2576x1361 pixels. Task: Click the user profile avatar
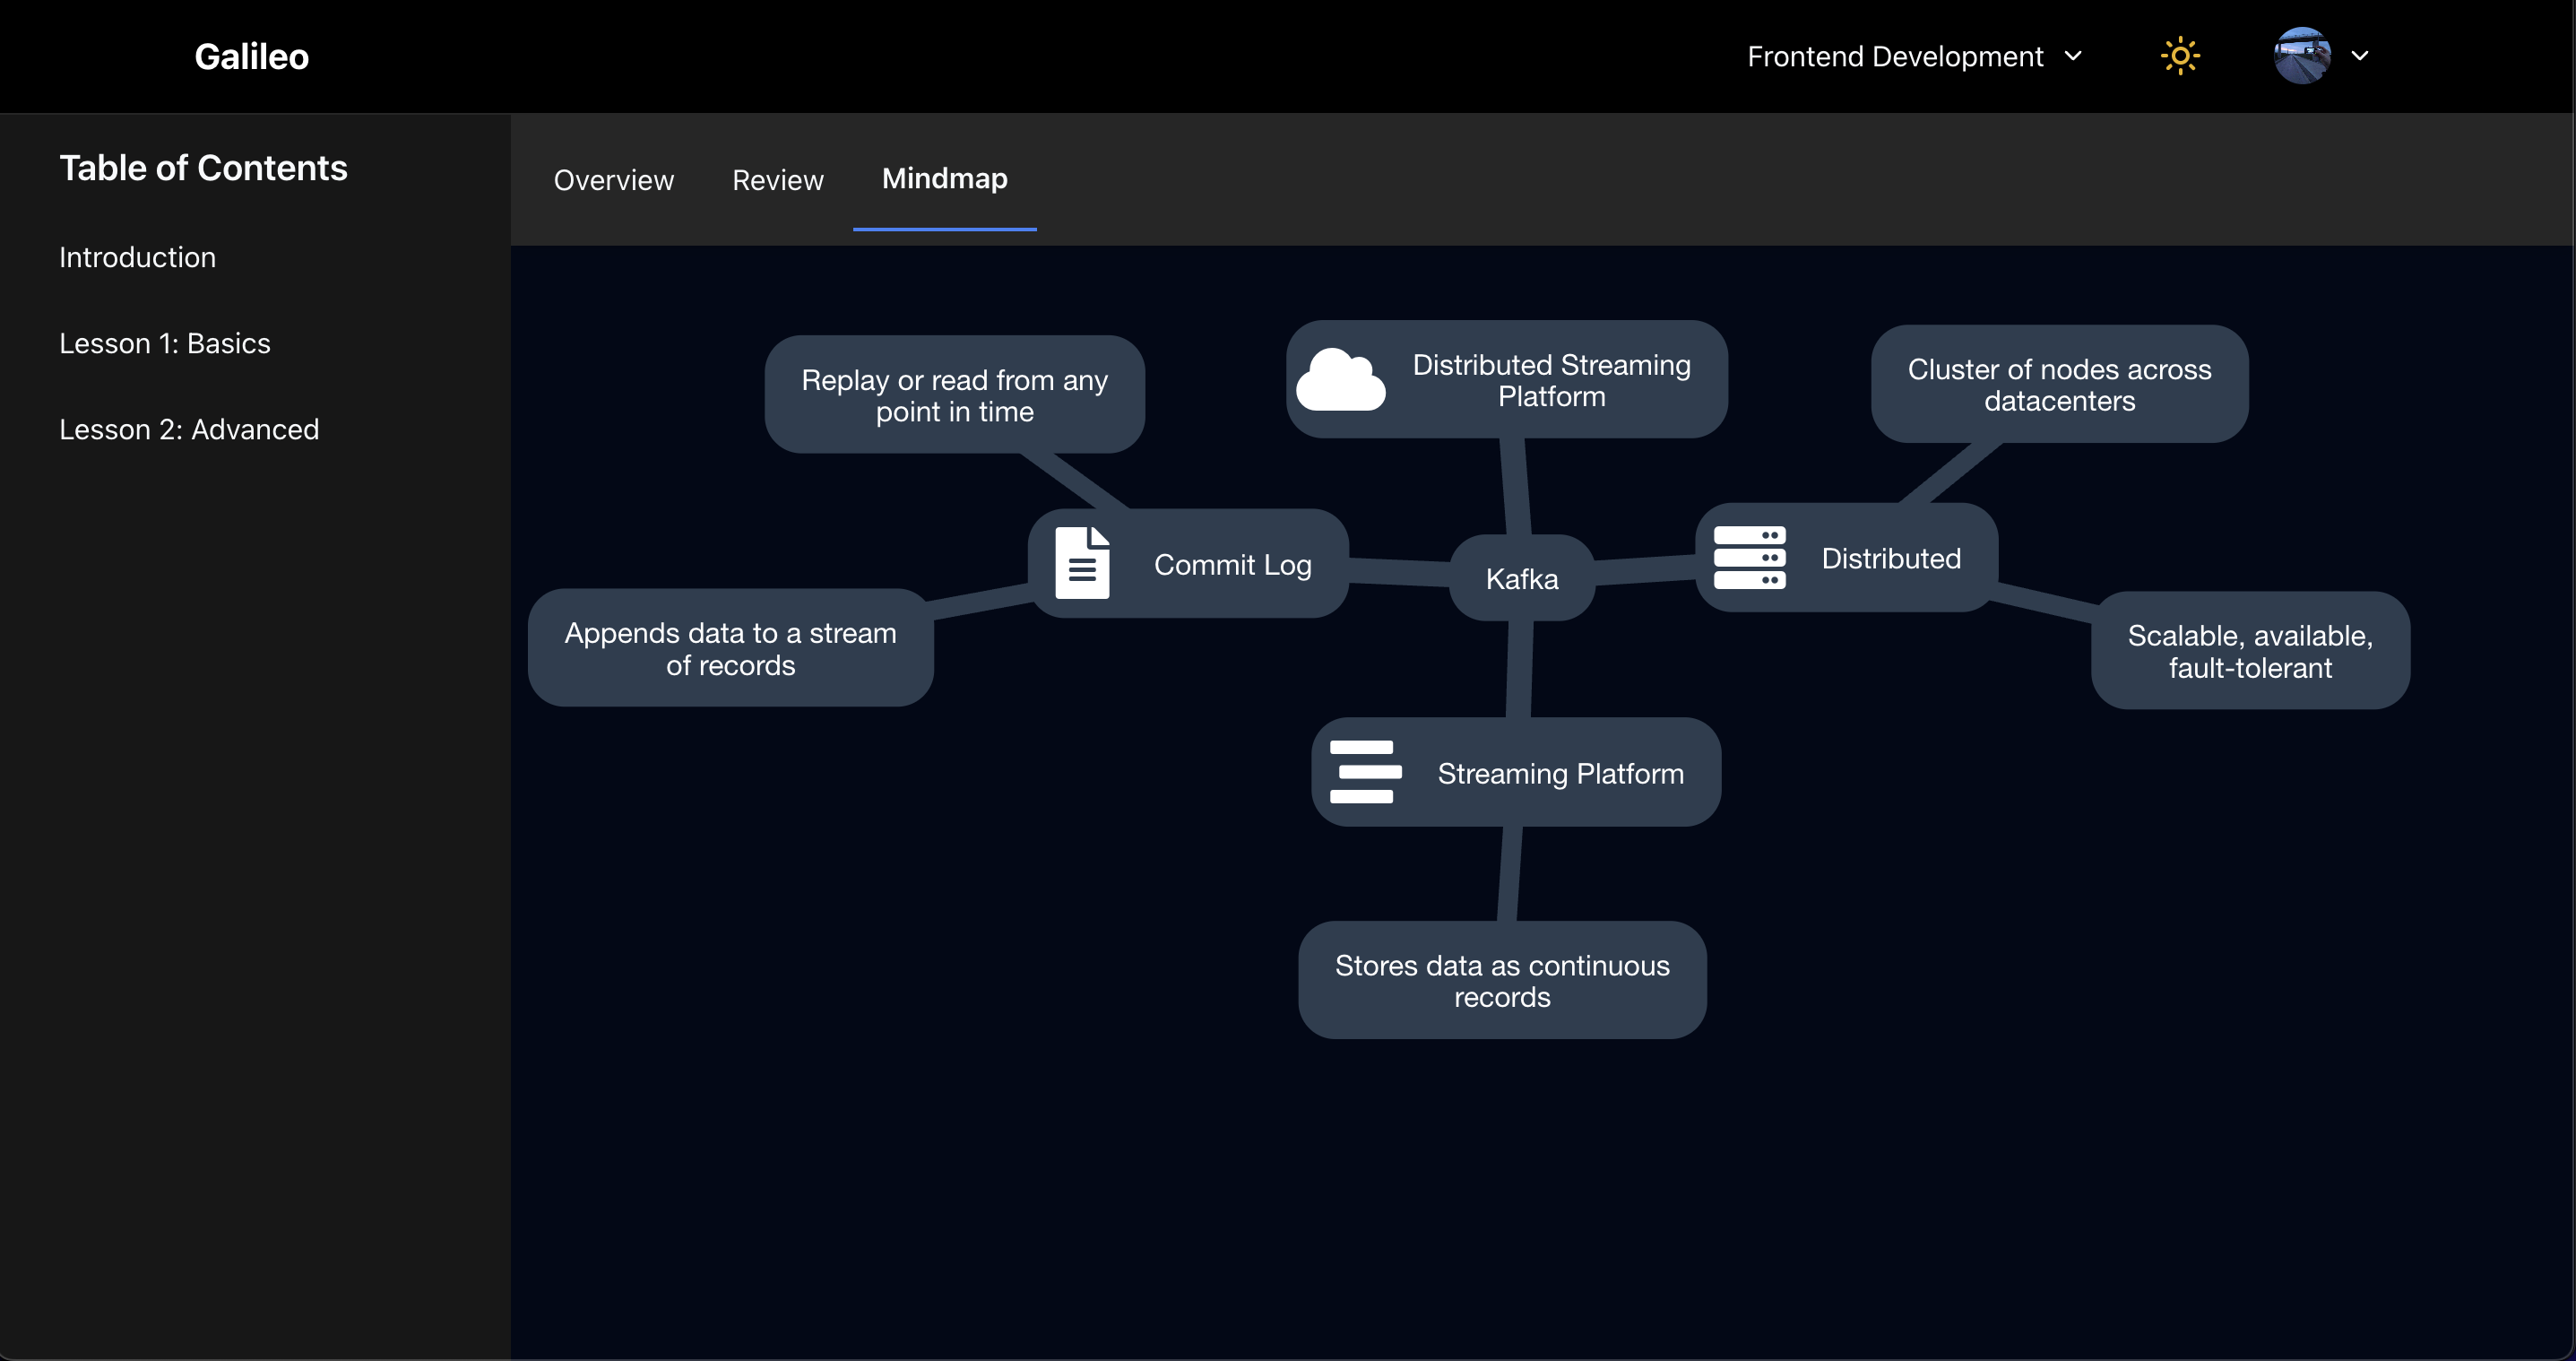click(2301, 56)
